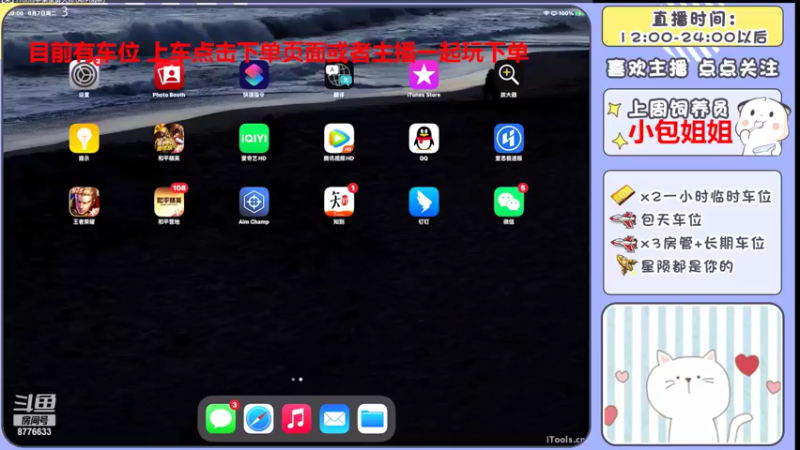
Task: Click the room number 8776633
Action: coord(34,432)
